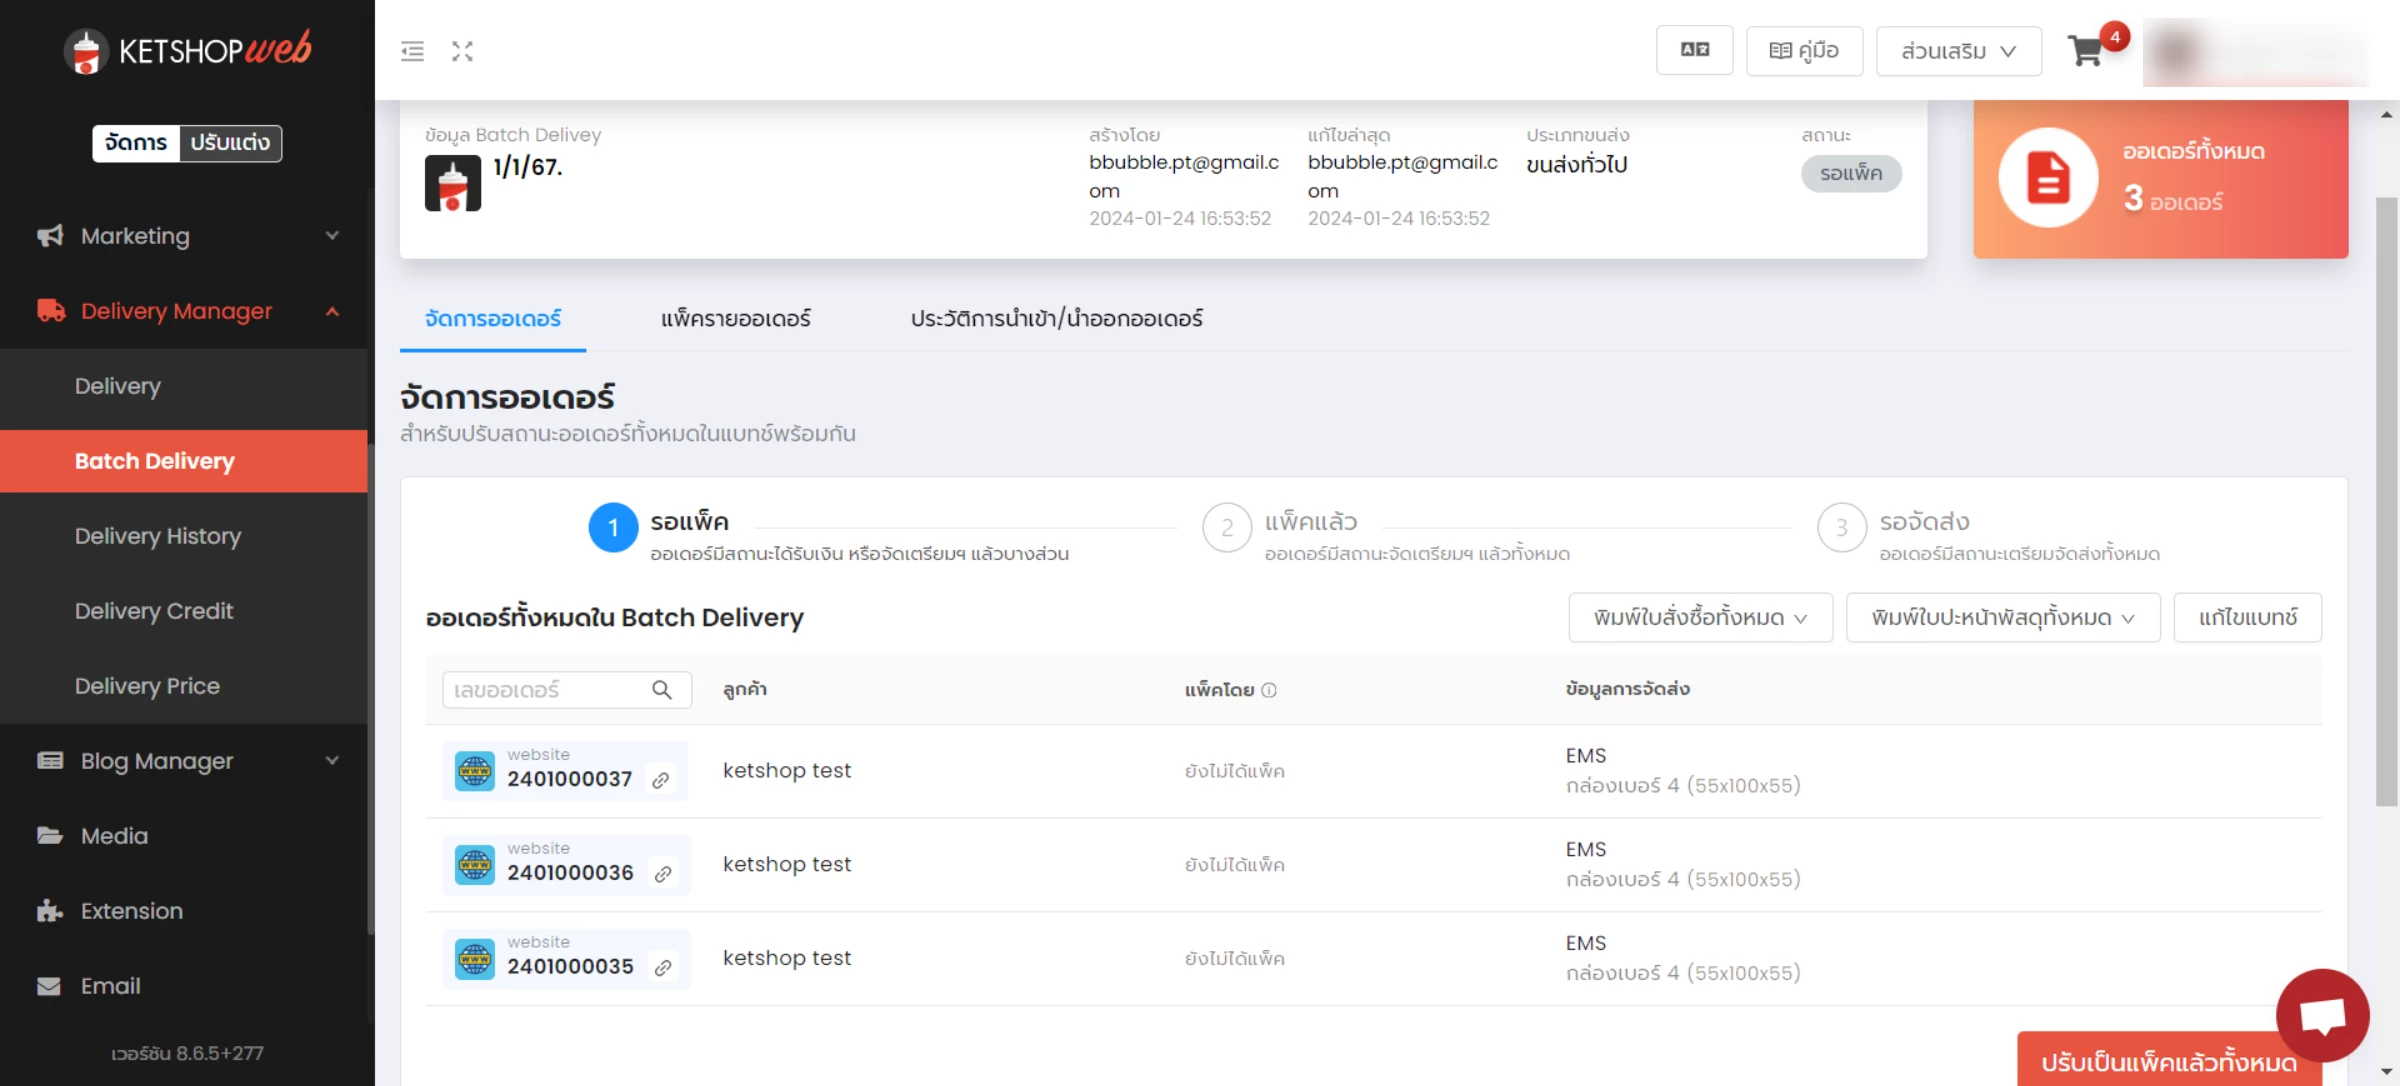
Task: Copy link icon for order 2401000036
Action: tap(662, 874)
